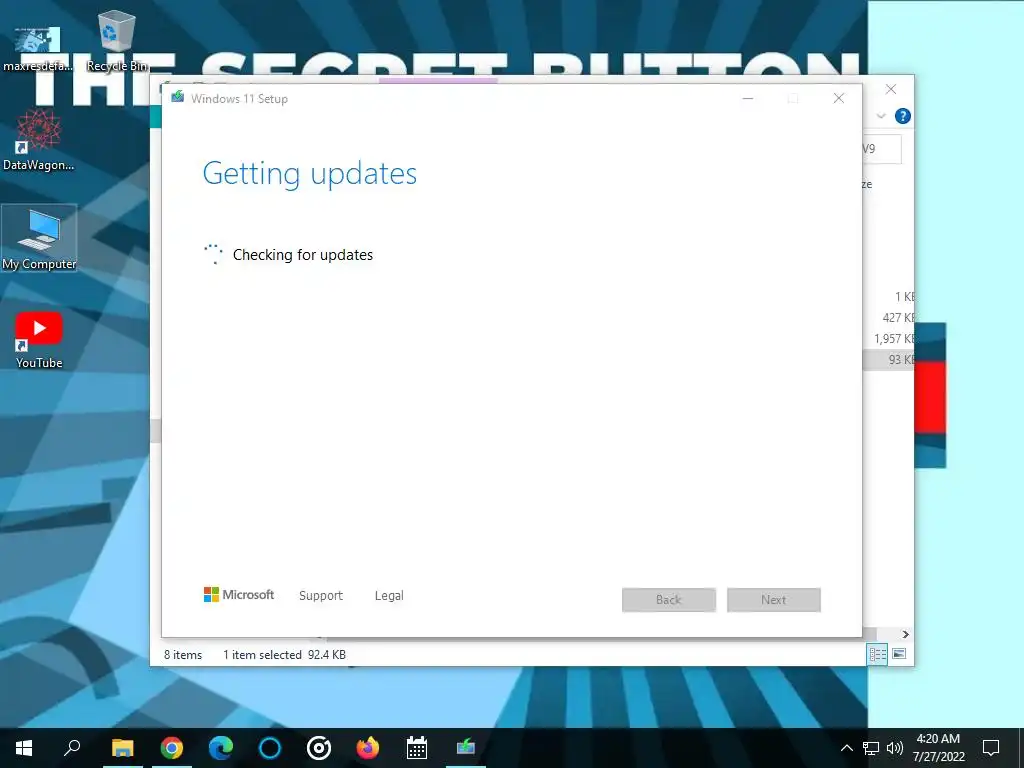Switch to Windows 11 Setup taskbar icon

(x=466, y=748)
